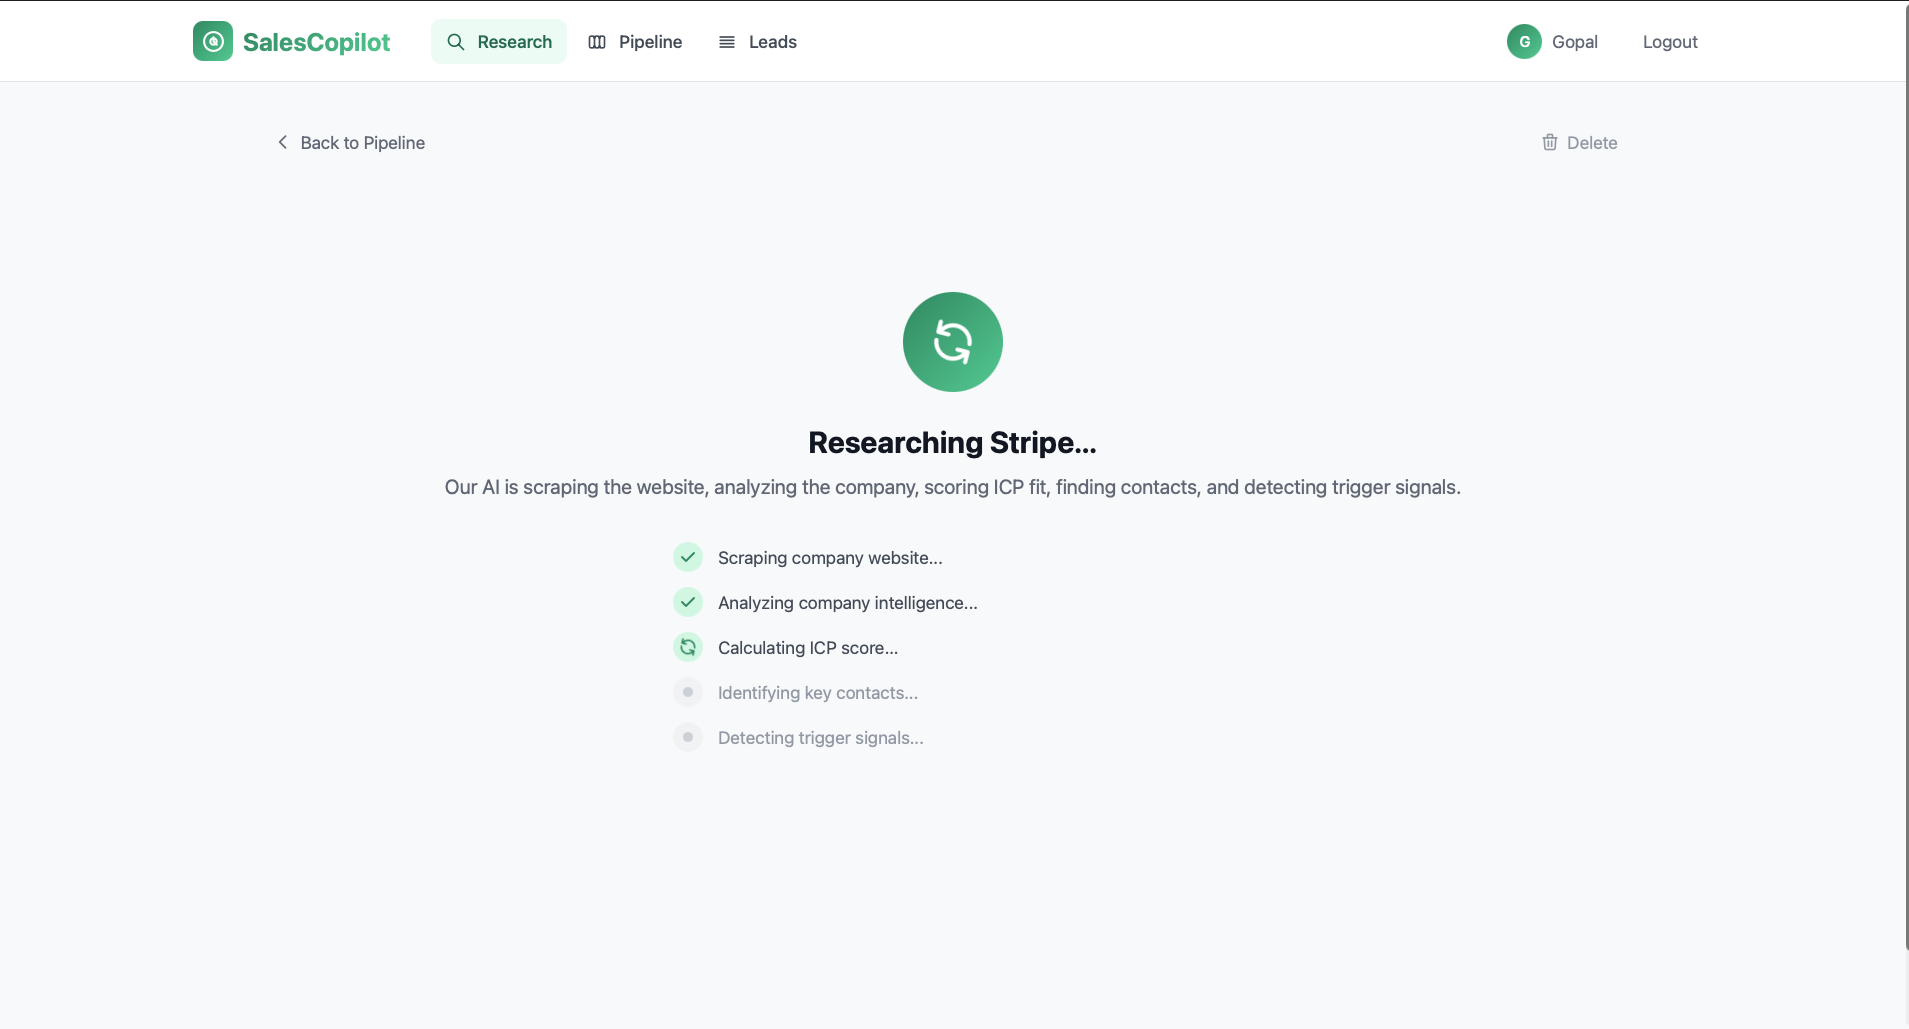
Task: Click the large green refresh spinner icon
Action: tap(952, 341)
